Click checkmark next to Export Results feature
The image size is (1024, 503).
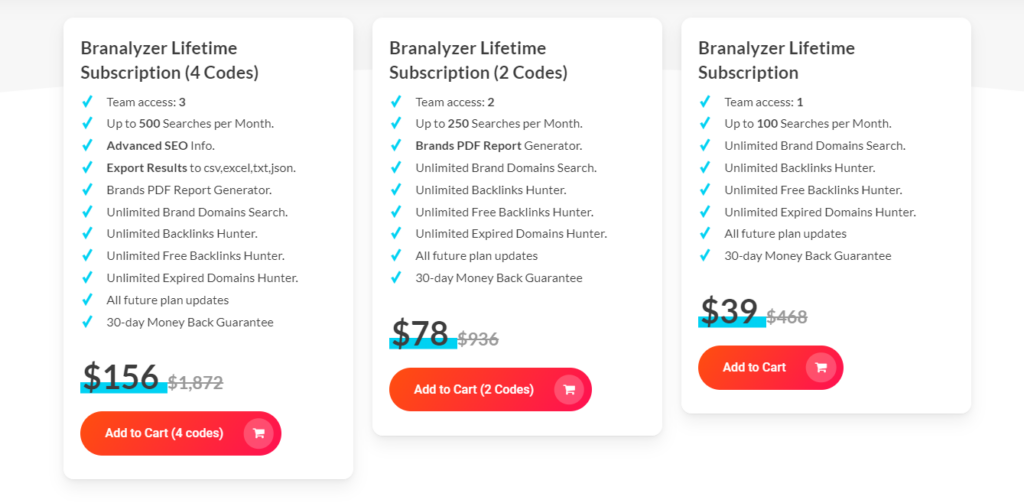(x=88, y=168)
